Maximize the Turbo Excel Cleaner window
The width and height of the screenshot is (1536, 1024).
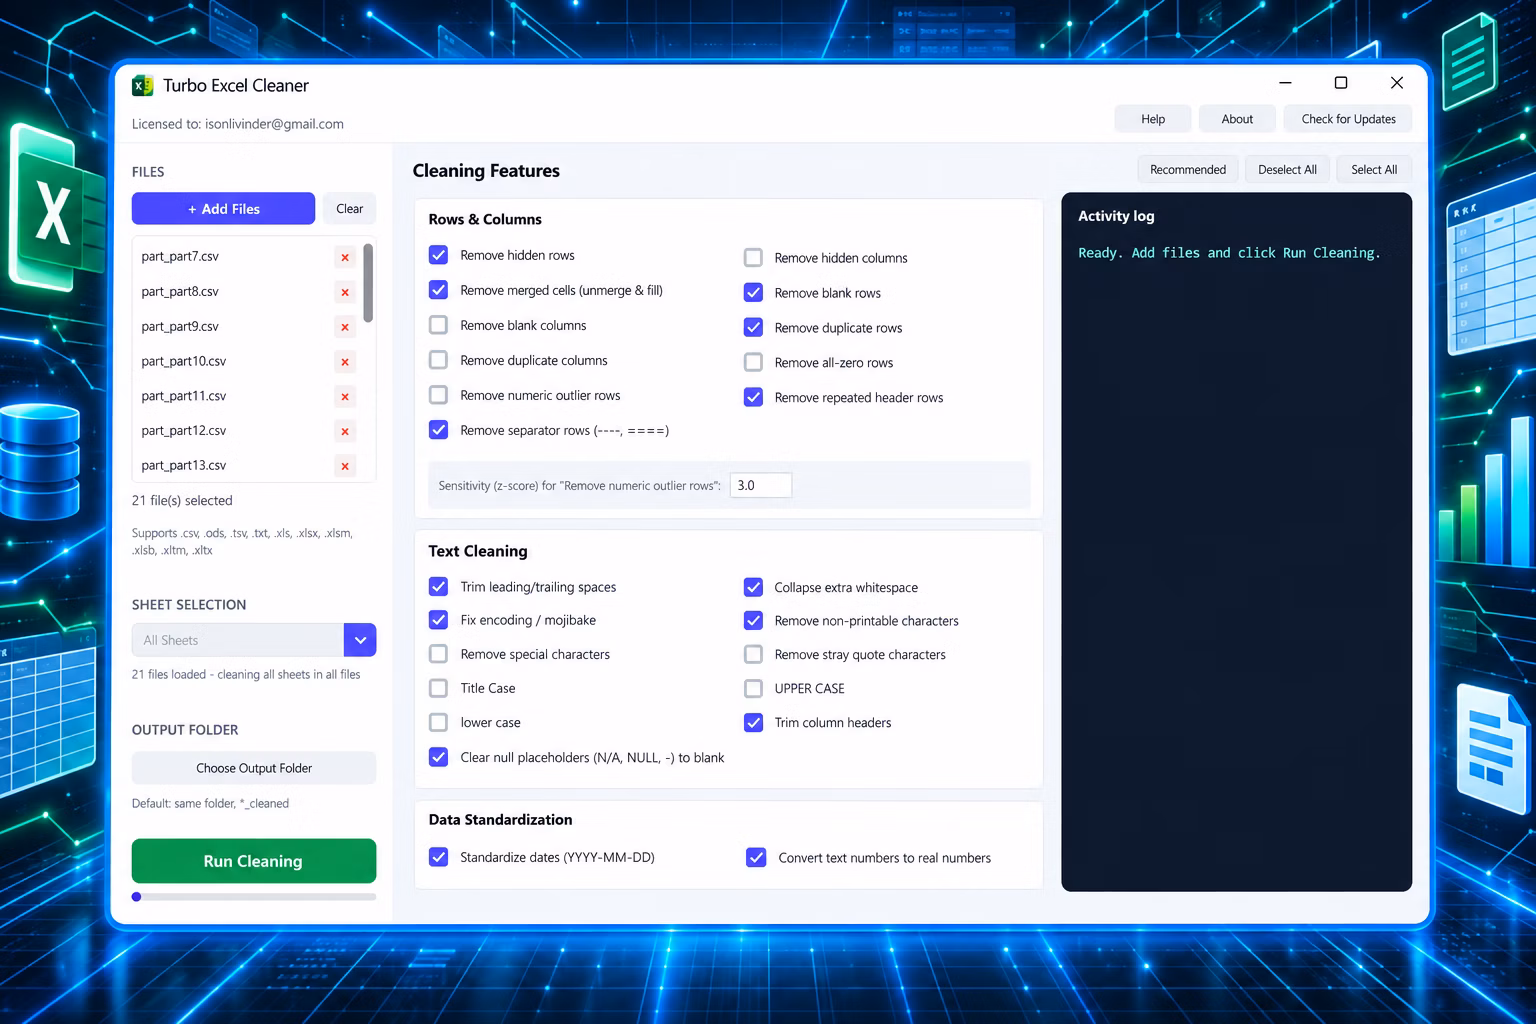[1341, 83]
